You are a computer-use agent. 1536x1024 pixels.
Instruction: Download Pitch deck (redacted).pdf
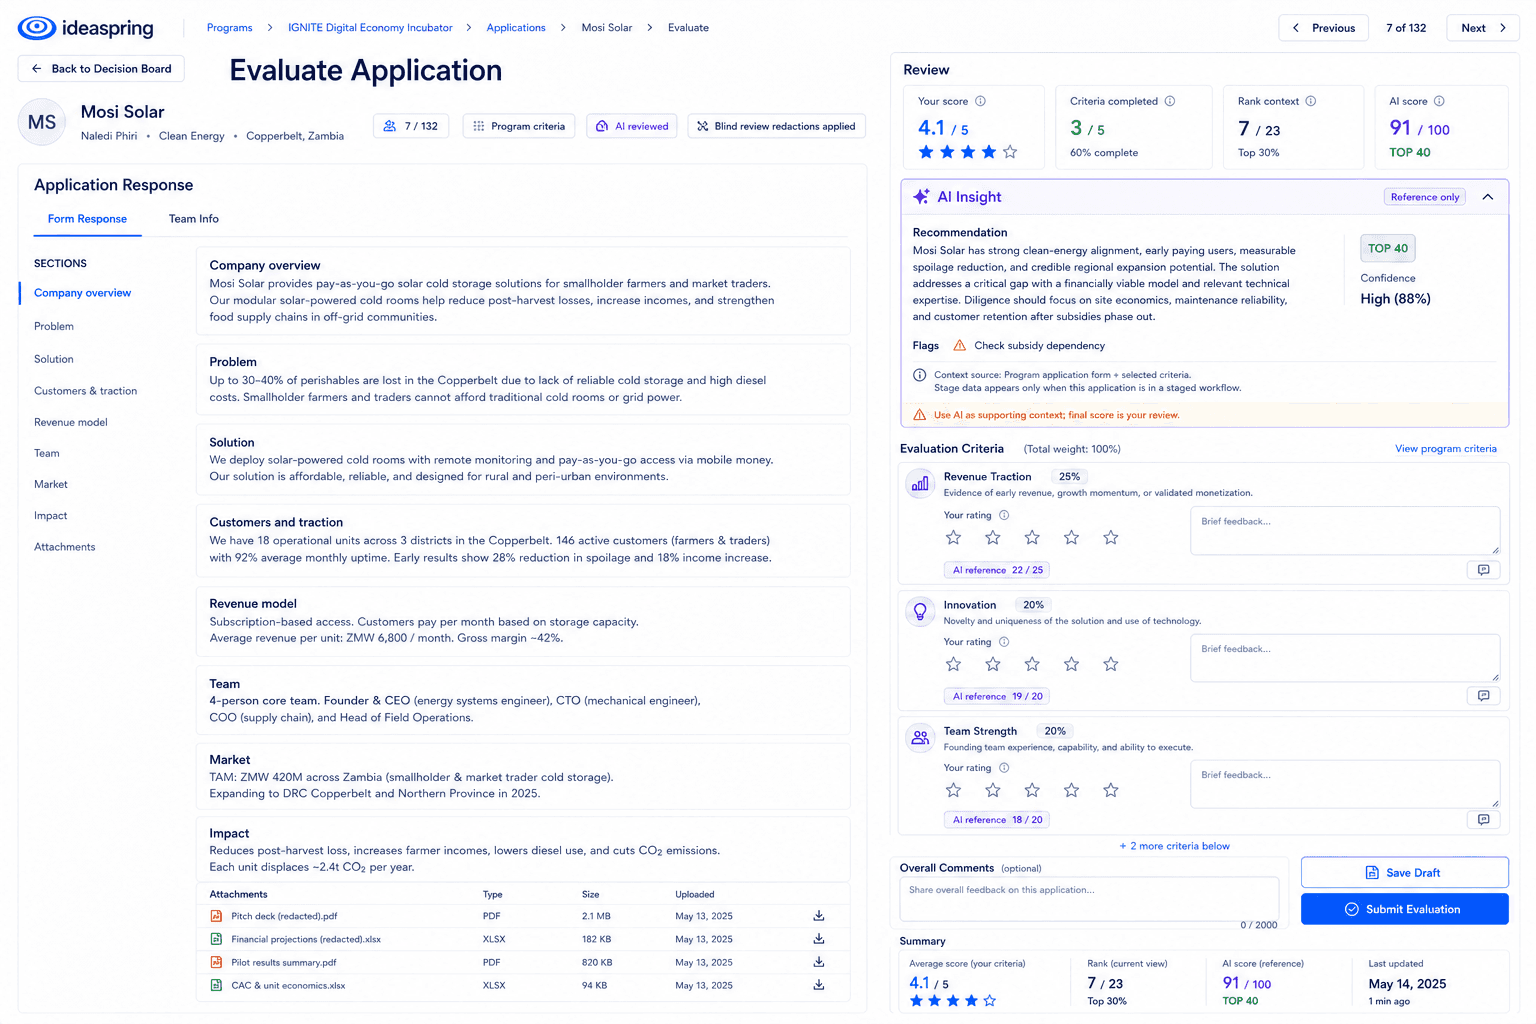coord(818,916)
